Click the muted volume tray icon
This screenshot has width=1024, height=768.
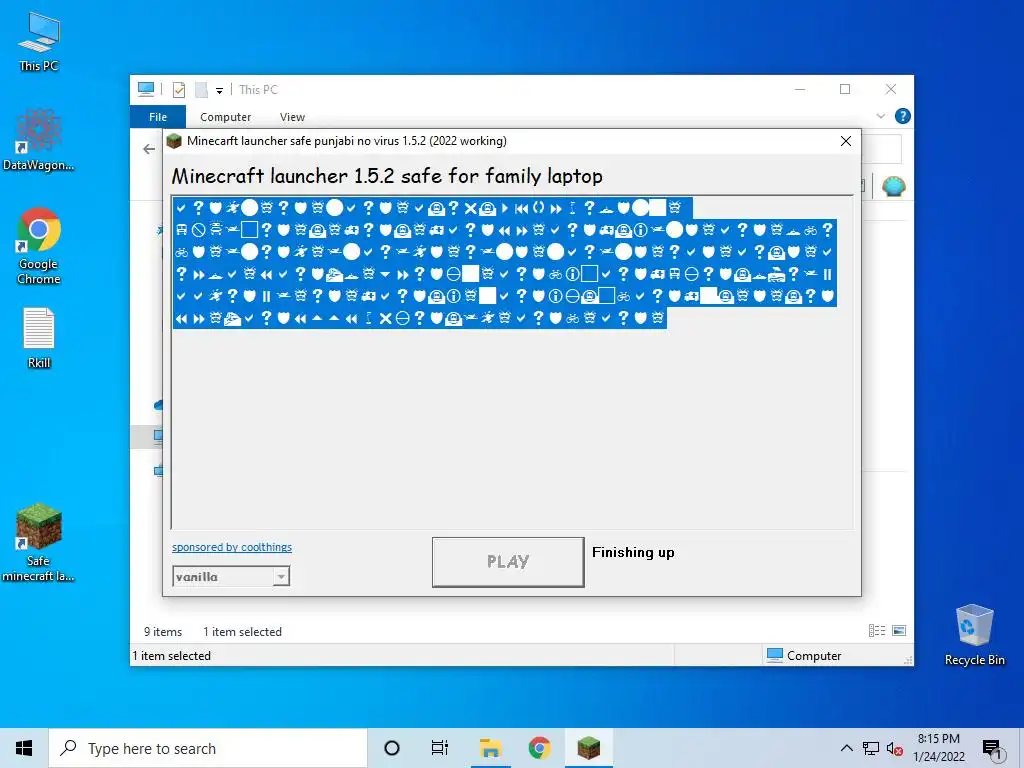tap(894, 748)
